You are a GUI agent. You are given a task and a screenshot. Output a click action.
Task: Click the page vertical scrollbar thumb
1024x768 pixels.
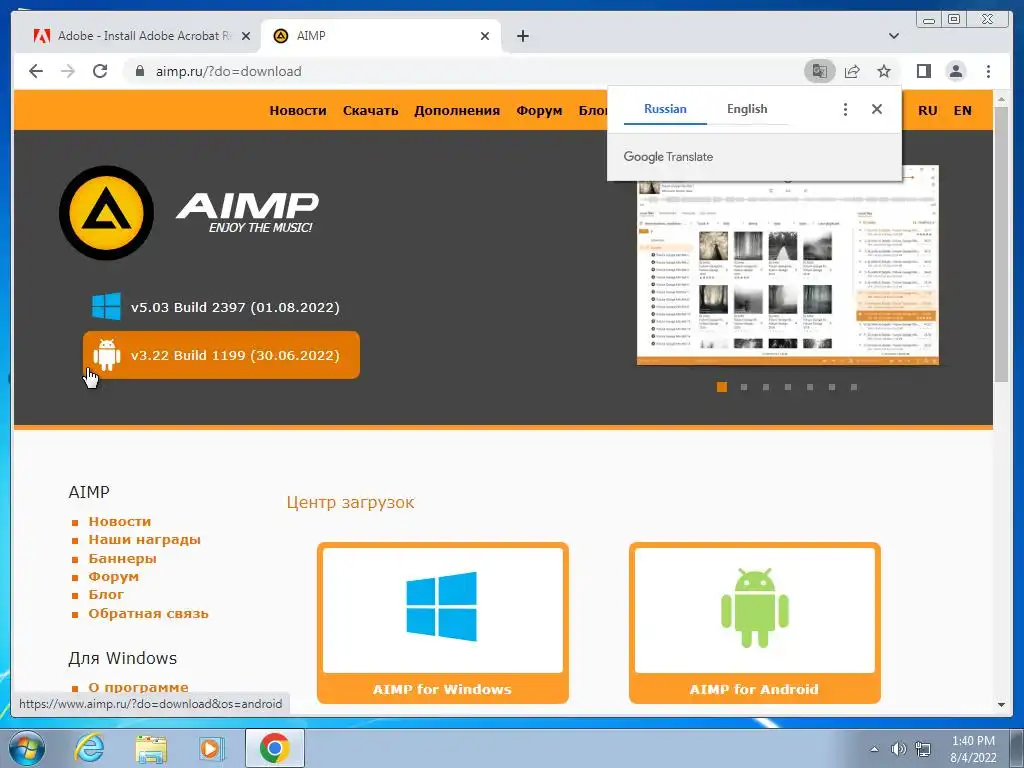1001,245
